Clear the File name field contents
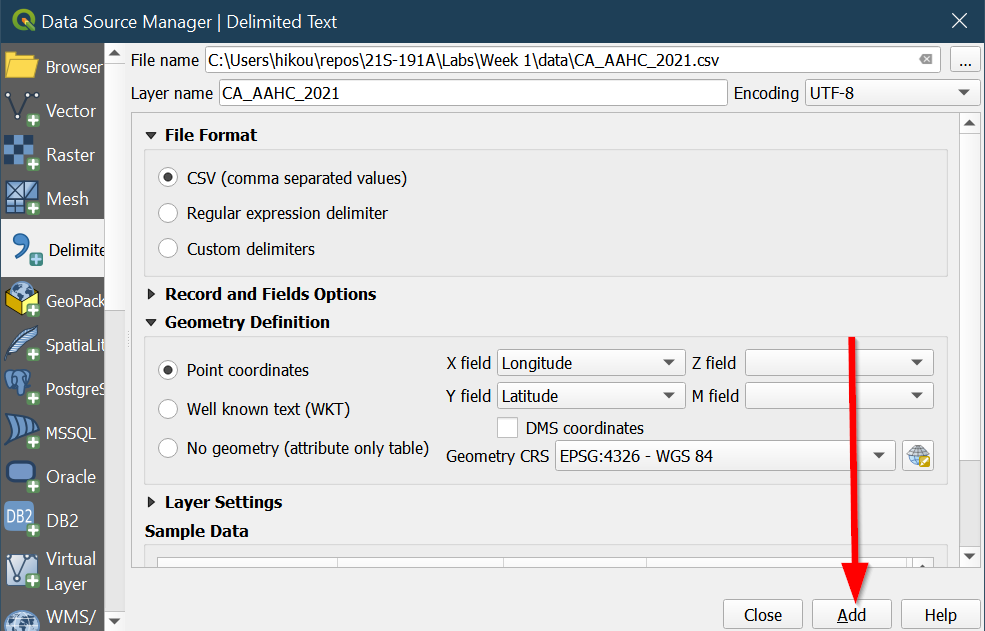This screenshot has height=631, width=985. click(927, 60)
